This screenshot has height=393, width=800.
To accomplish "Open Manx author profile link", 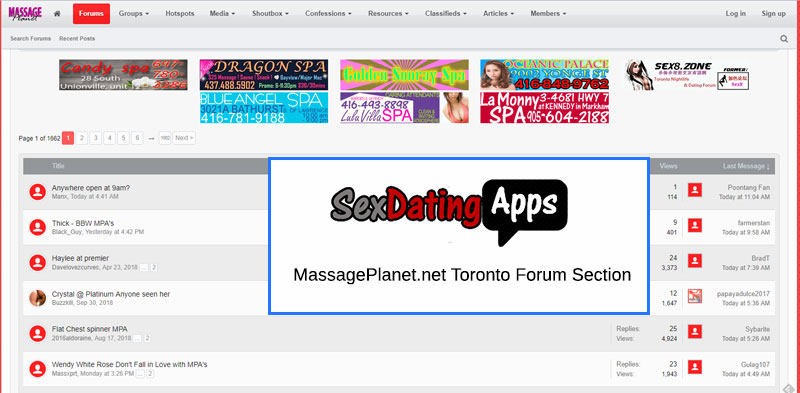I will [60, 196].
